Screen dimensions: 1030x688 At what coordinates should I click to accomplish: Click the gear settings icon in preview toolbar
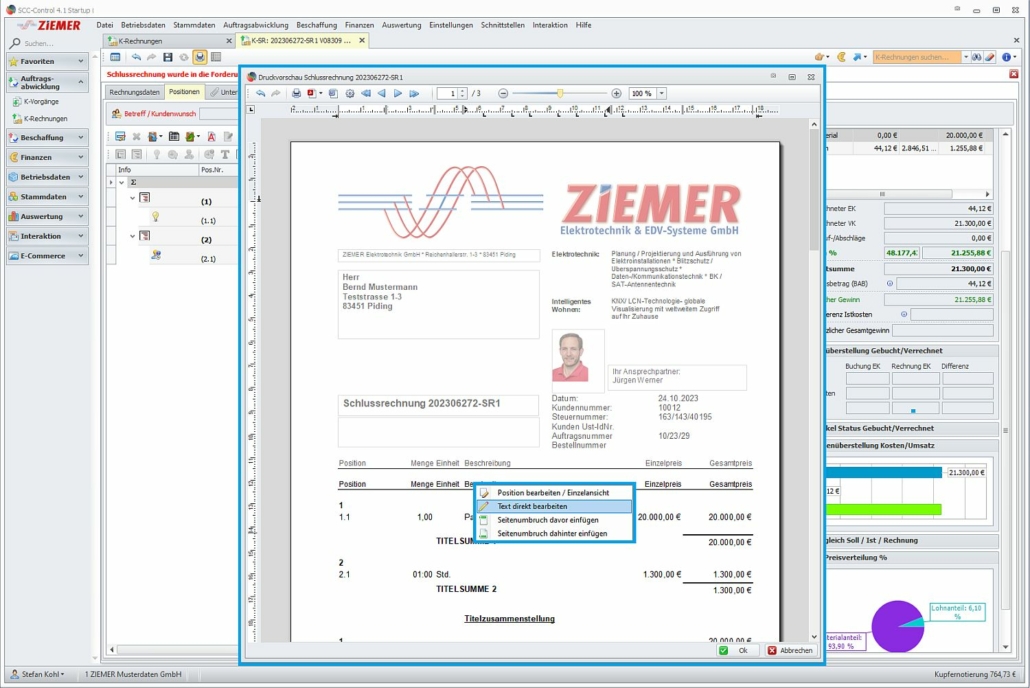349,93
